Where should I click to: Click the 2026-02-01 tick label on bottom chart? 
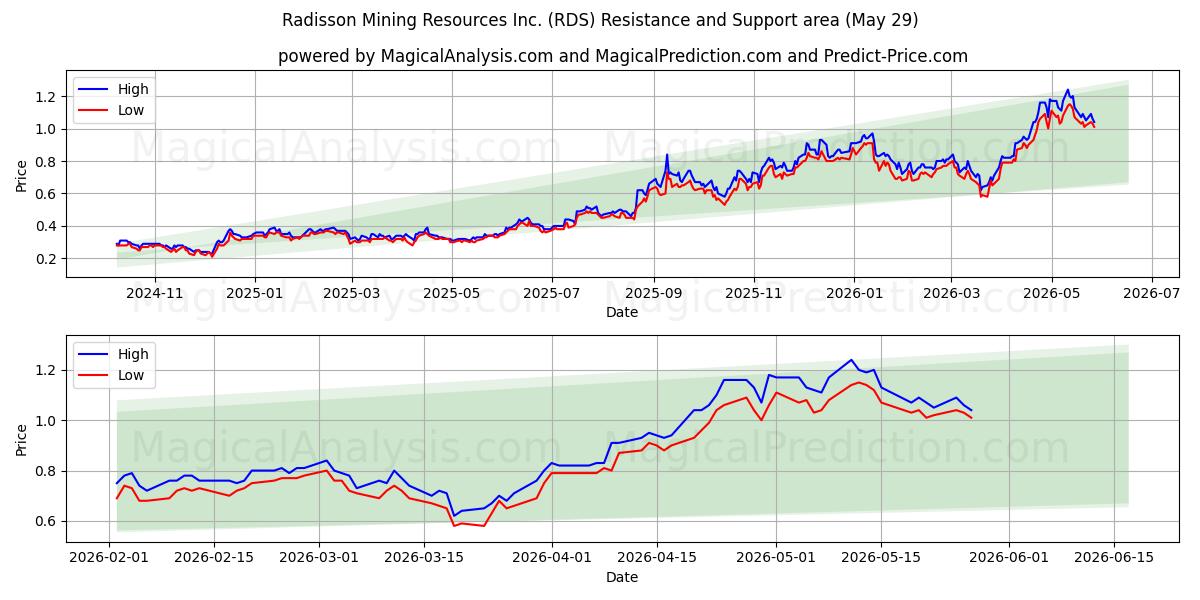coord(110,559)
